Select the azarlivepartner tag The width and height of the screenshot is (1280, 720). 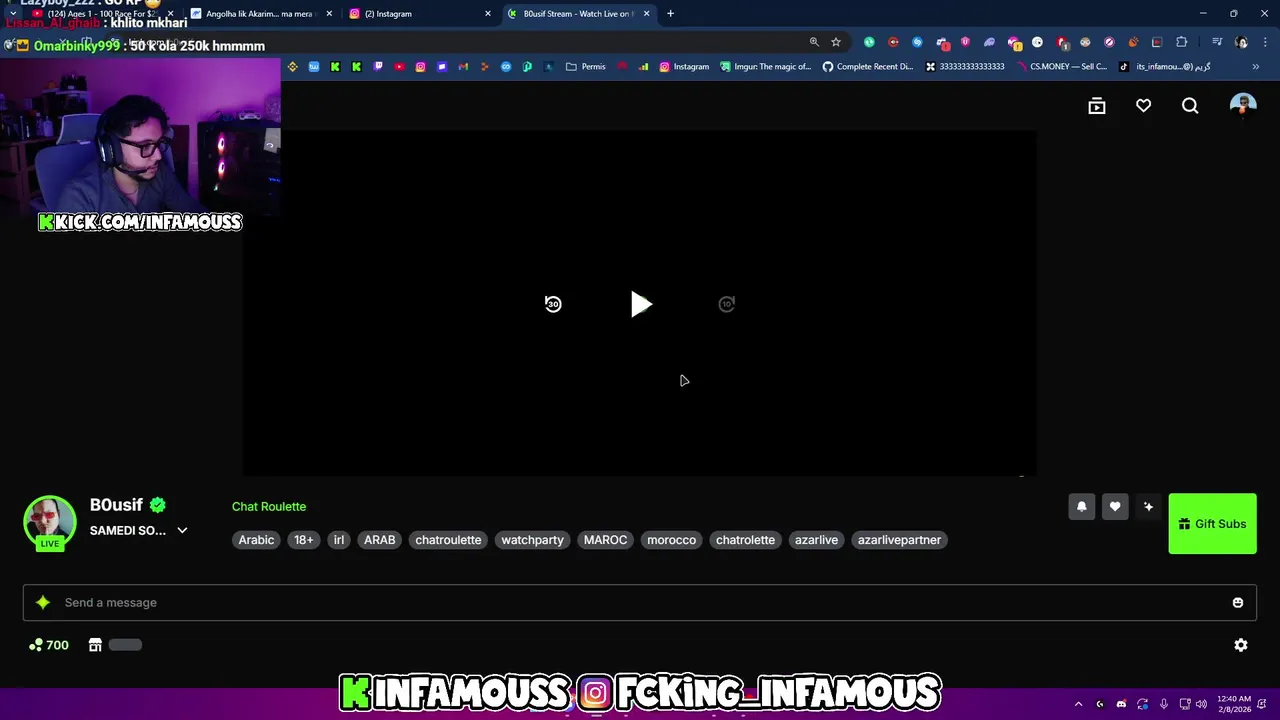click(x=899, y=540)
